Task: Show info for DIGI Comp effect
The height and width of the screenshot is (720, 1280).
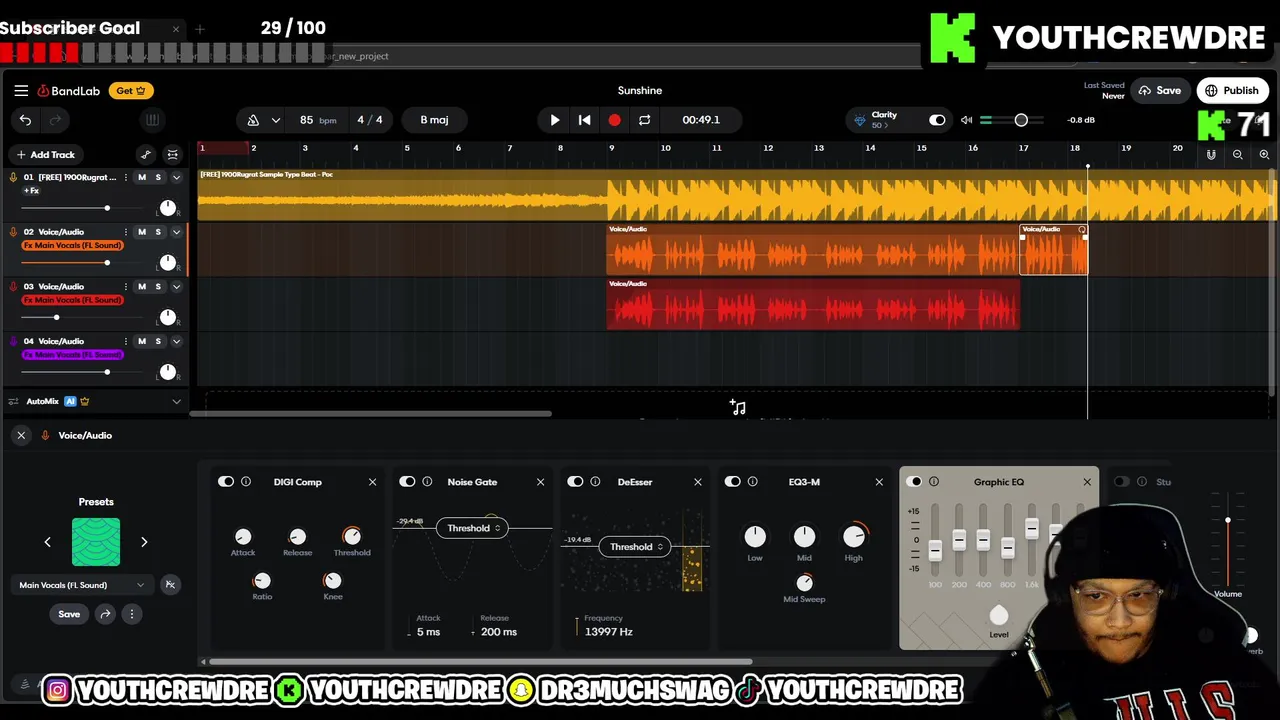Action: tap(246, 482)
